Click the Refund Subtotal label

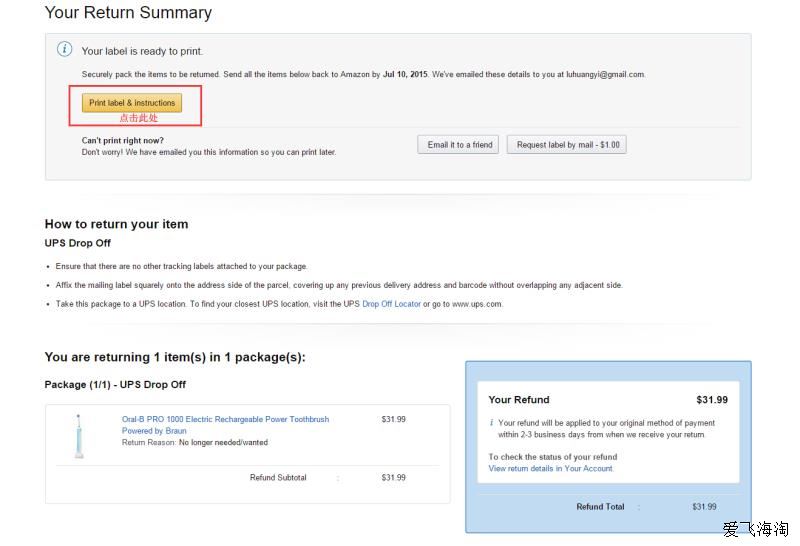click(278, 478)
